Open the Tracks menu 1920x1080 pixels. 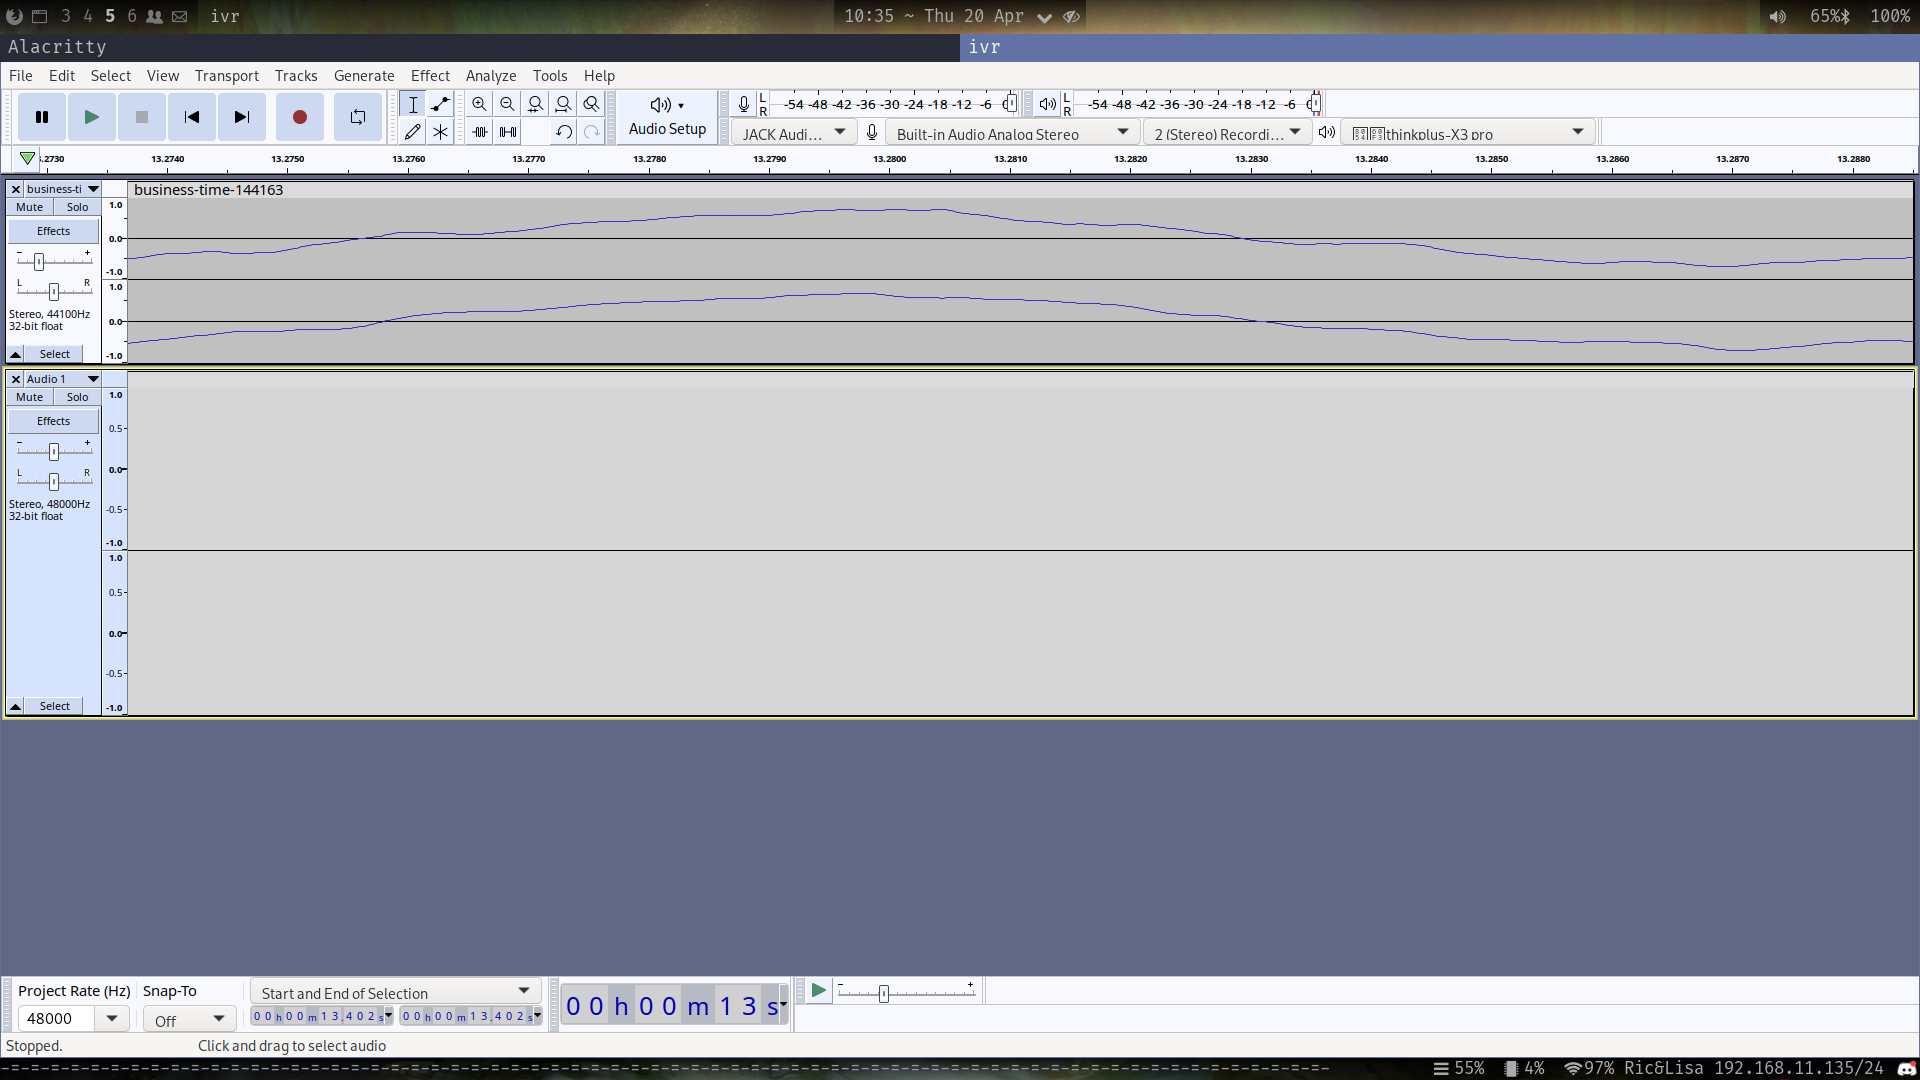[296, 75]
